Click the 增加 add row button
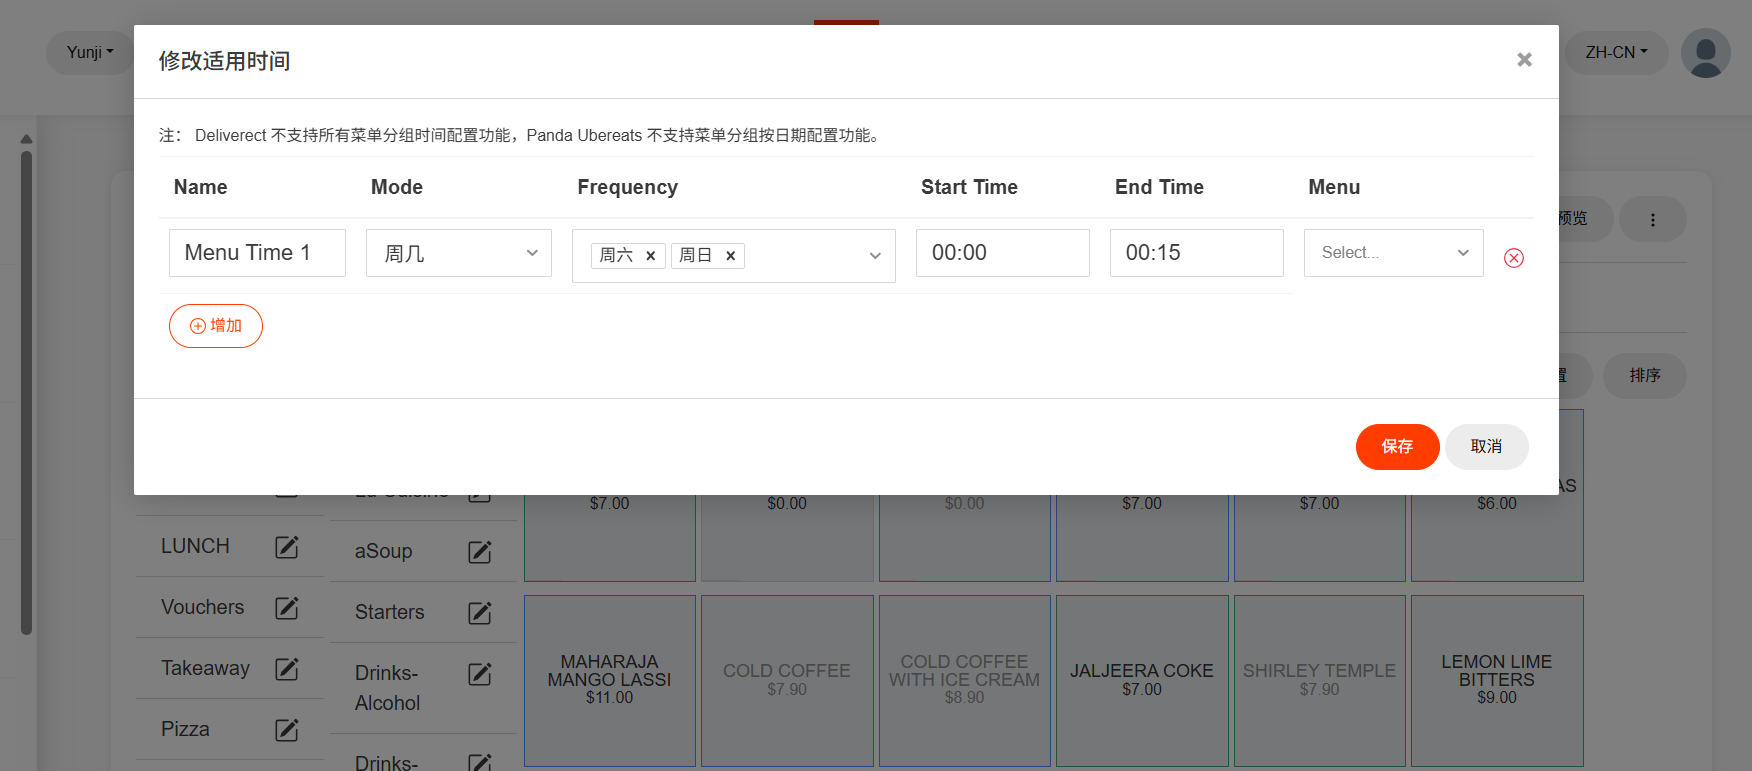This screenshot has height=771, width=1752. click(x=216, y=326)
